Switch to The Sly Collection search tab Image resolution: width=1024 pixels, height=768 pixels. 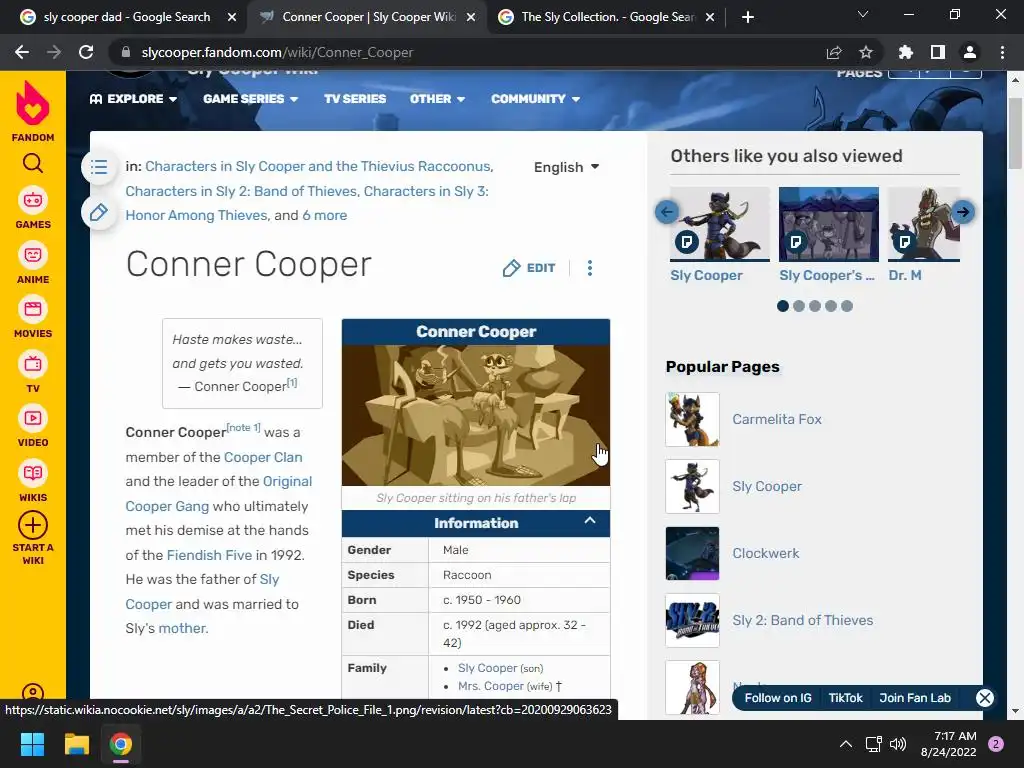point(607,17)
